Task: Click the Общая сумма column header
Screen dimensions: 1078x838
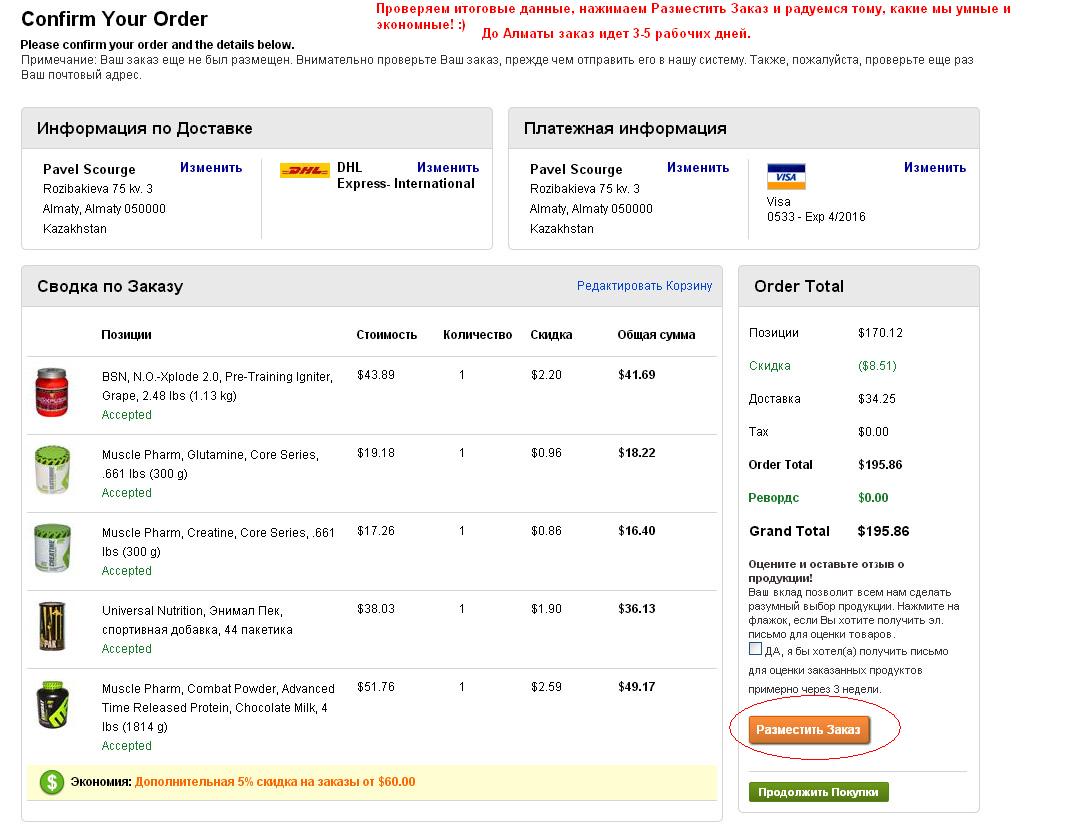Action: coord(657,335)
